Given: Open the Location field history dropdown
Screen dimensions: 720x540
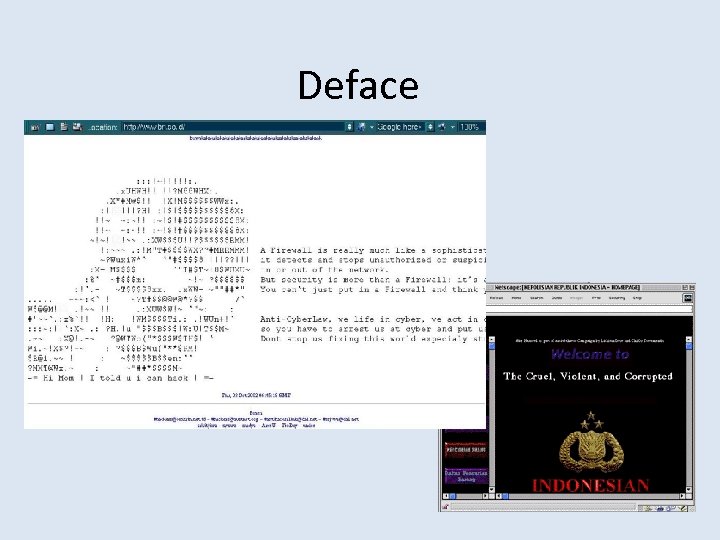Looking at the screenshot, I should pos(349,127).
